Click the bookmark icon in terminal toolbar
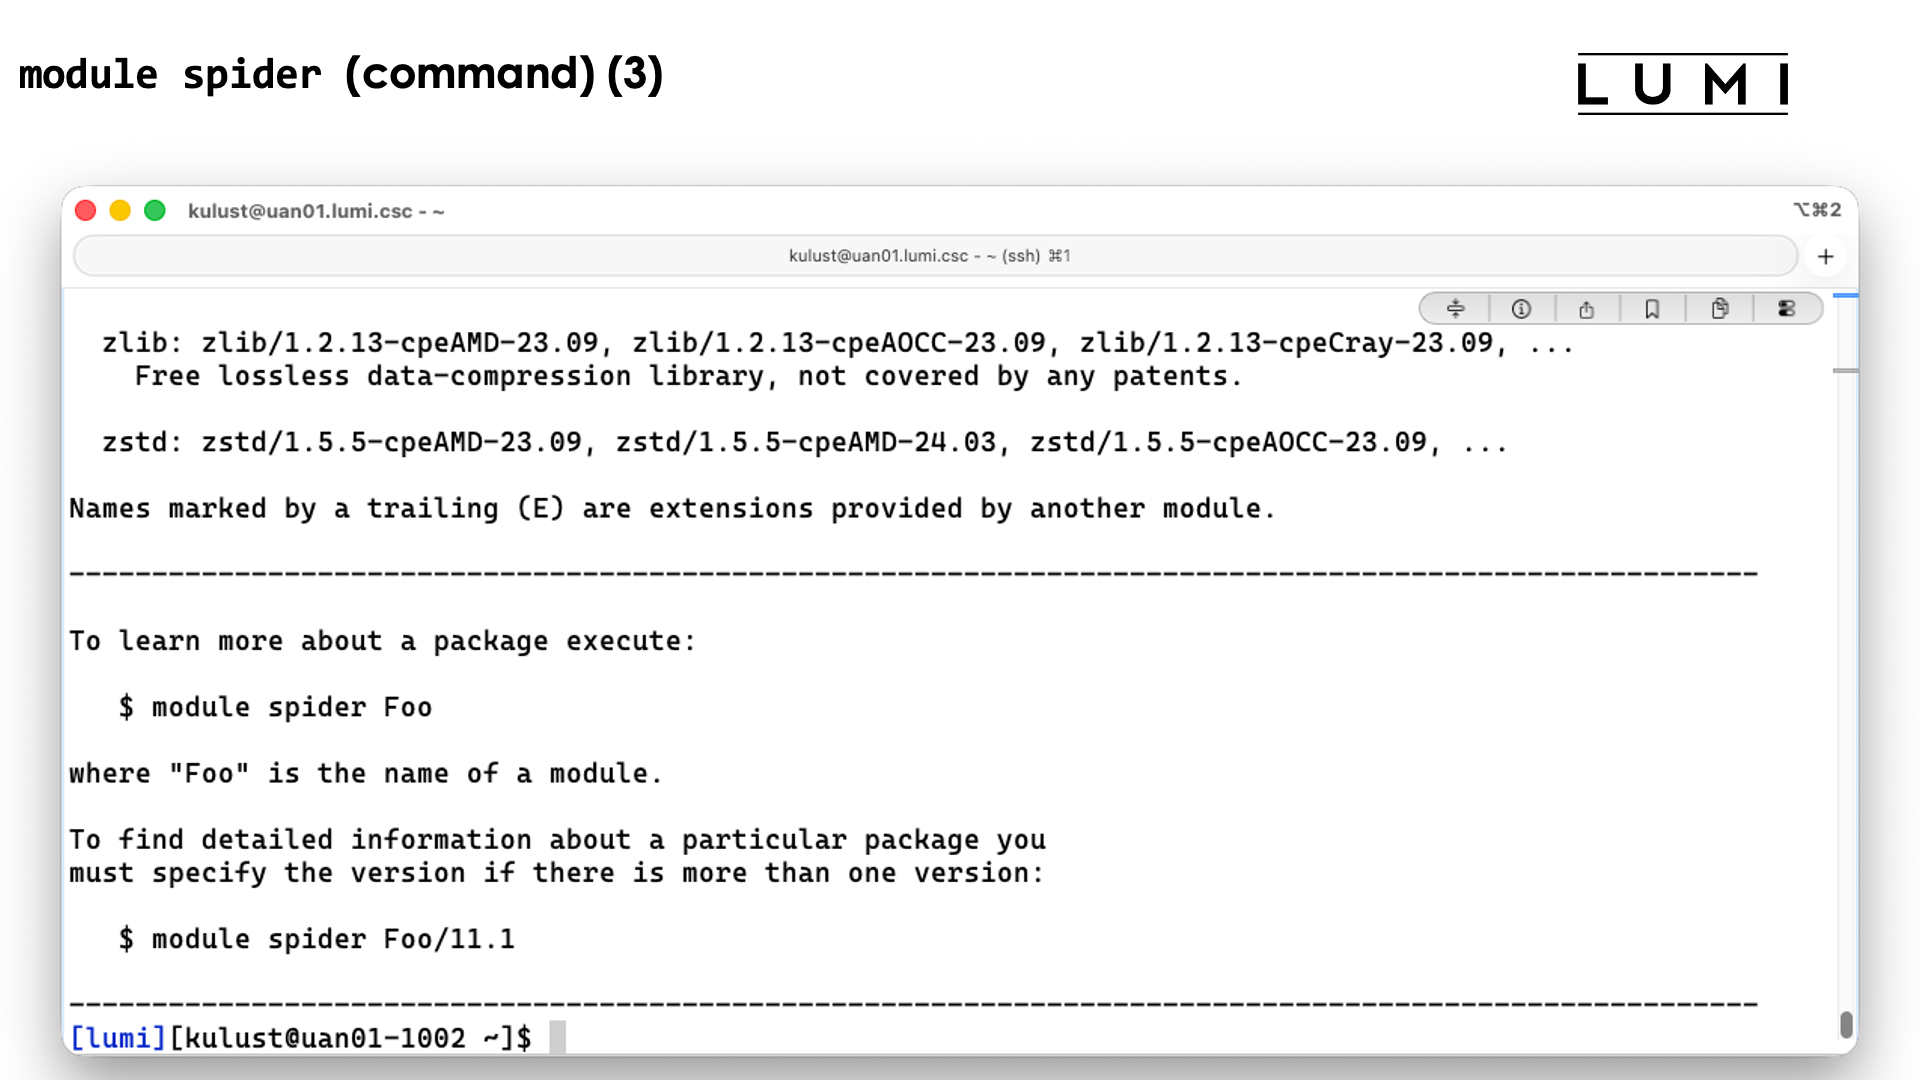The height and width of the screenshot is (1080, 1920). (1652, 309)
